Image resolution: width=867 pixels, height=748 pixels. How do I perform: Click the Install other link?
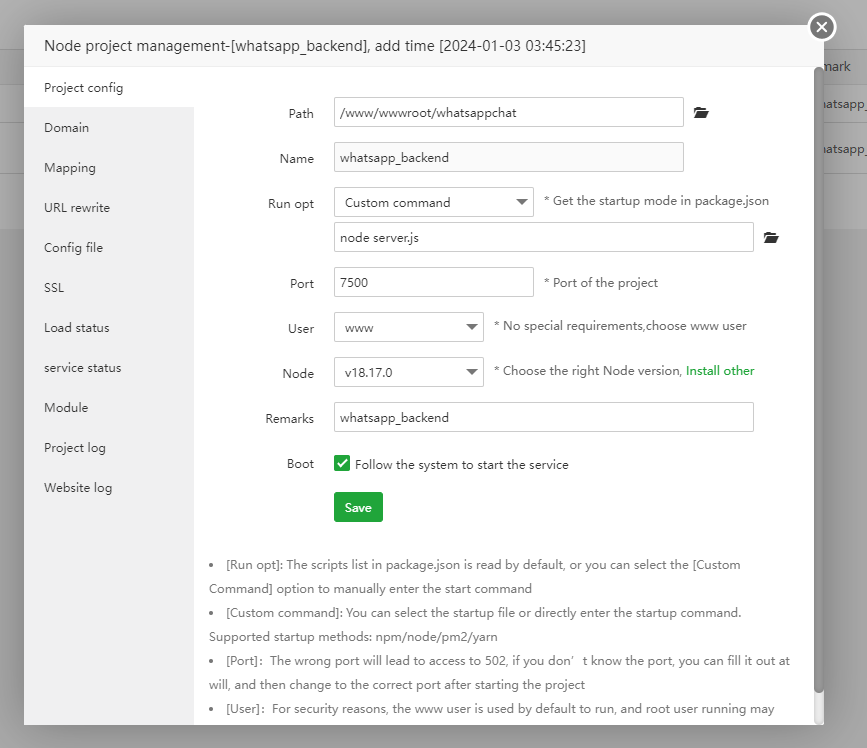[720, 371]
